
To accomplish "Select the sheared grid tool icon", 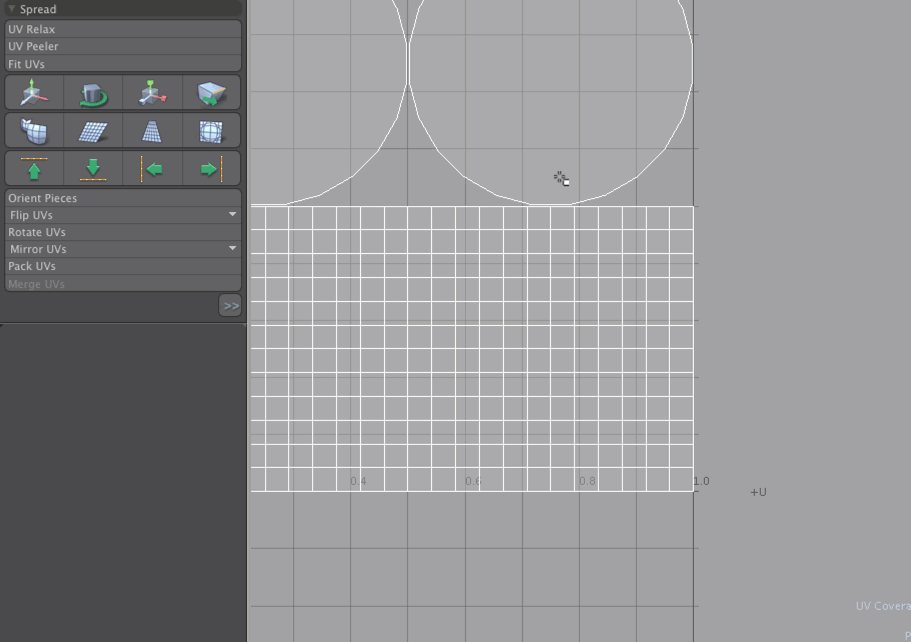I will coord(93,131).
